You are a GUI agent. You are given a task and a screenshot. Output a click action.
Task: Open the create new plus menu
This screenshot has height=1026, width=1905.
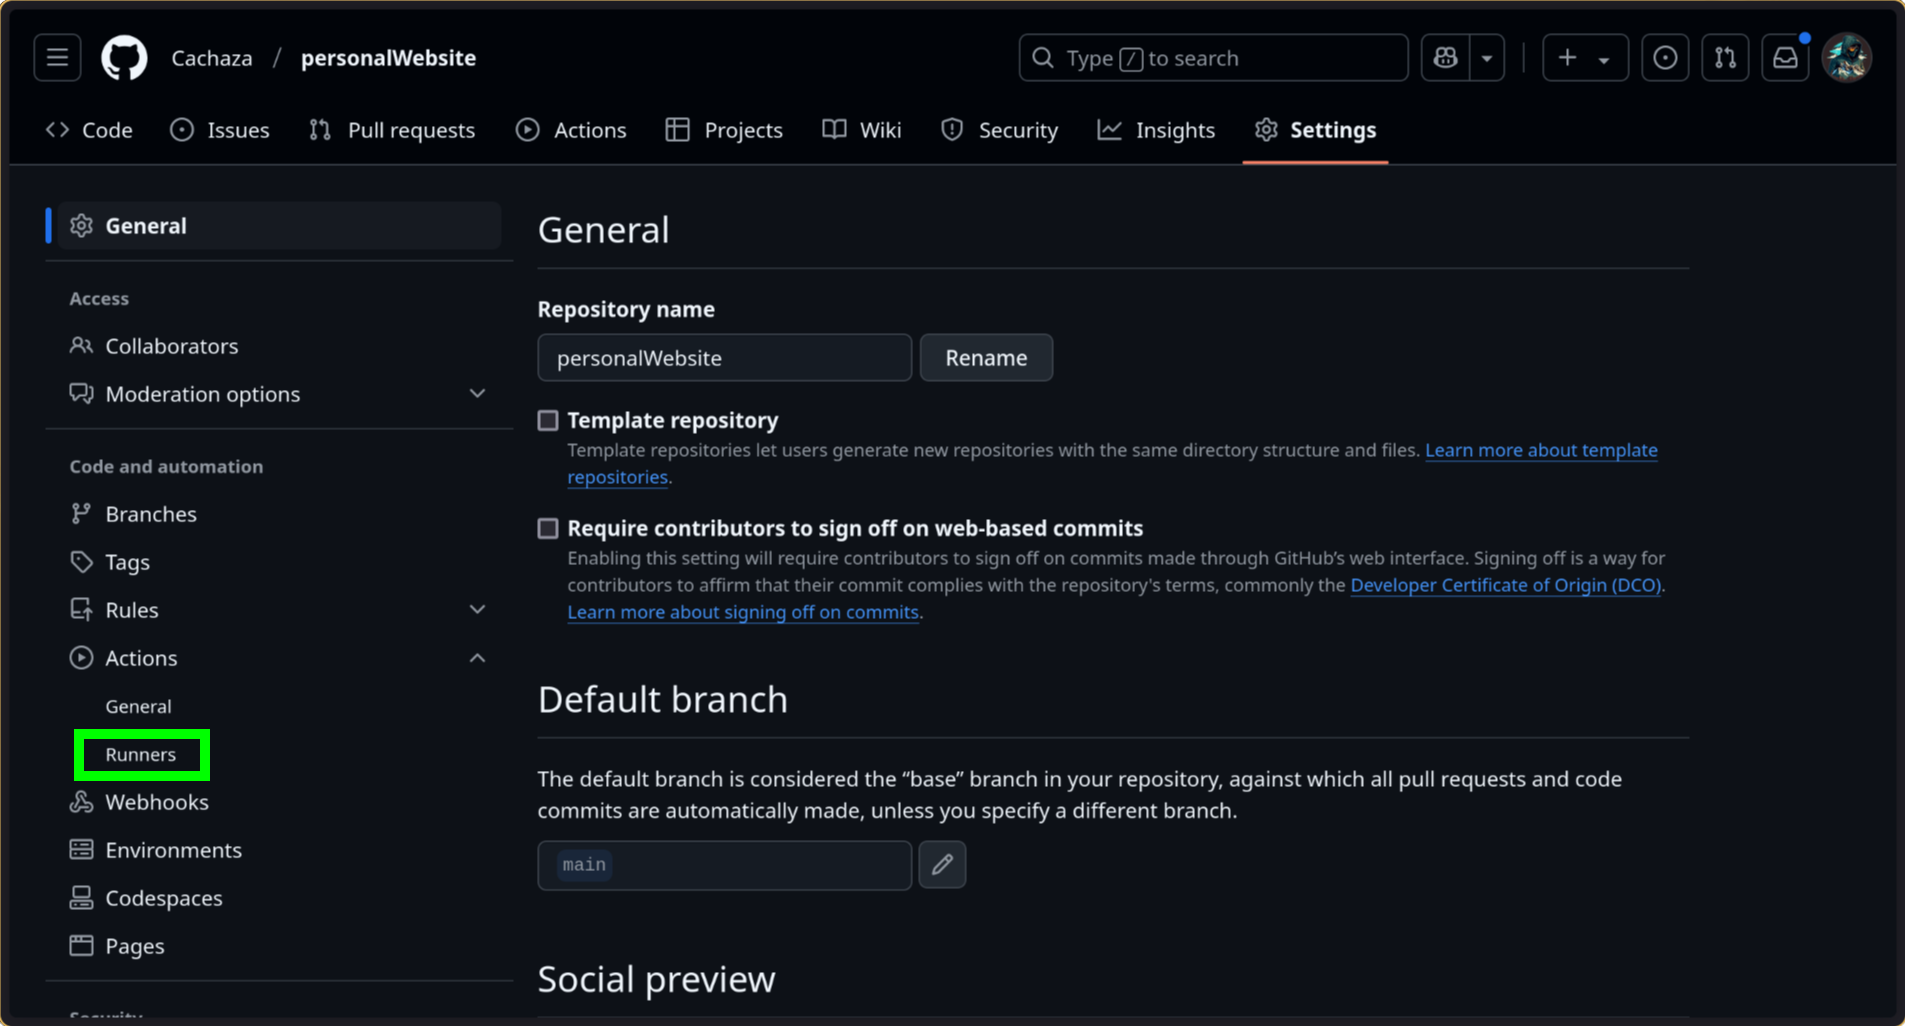pyautogui.click(x=1585, y=58)
